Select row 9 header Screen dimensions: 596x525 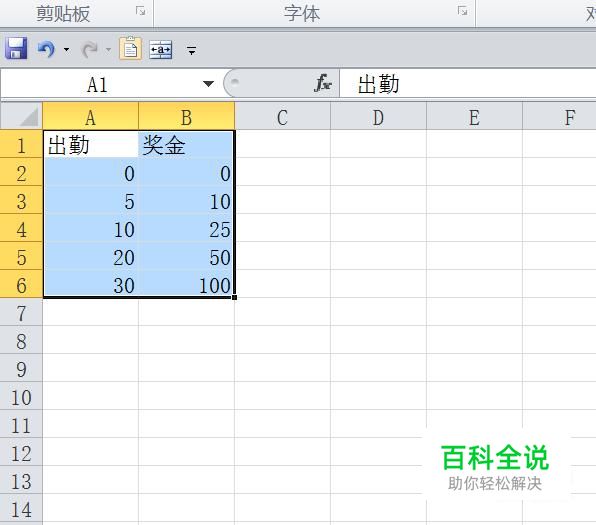point(21,368)
